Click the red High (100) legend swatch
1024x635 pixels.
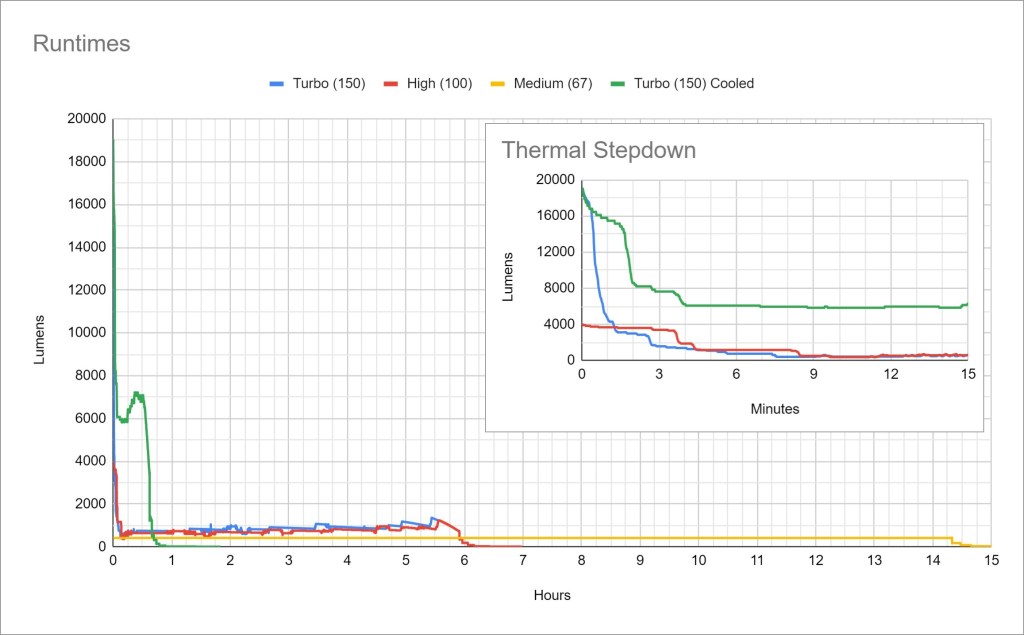392,84
